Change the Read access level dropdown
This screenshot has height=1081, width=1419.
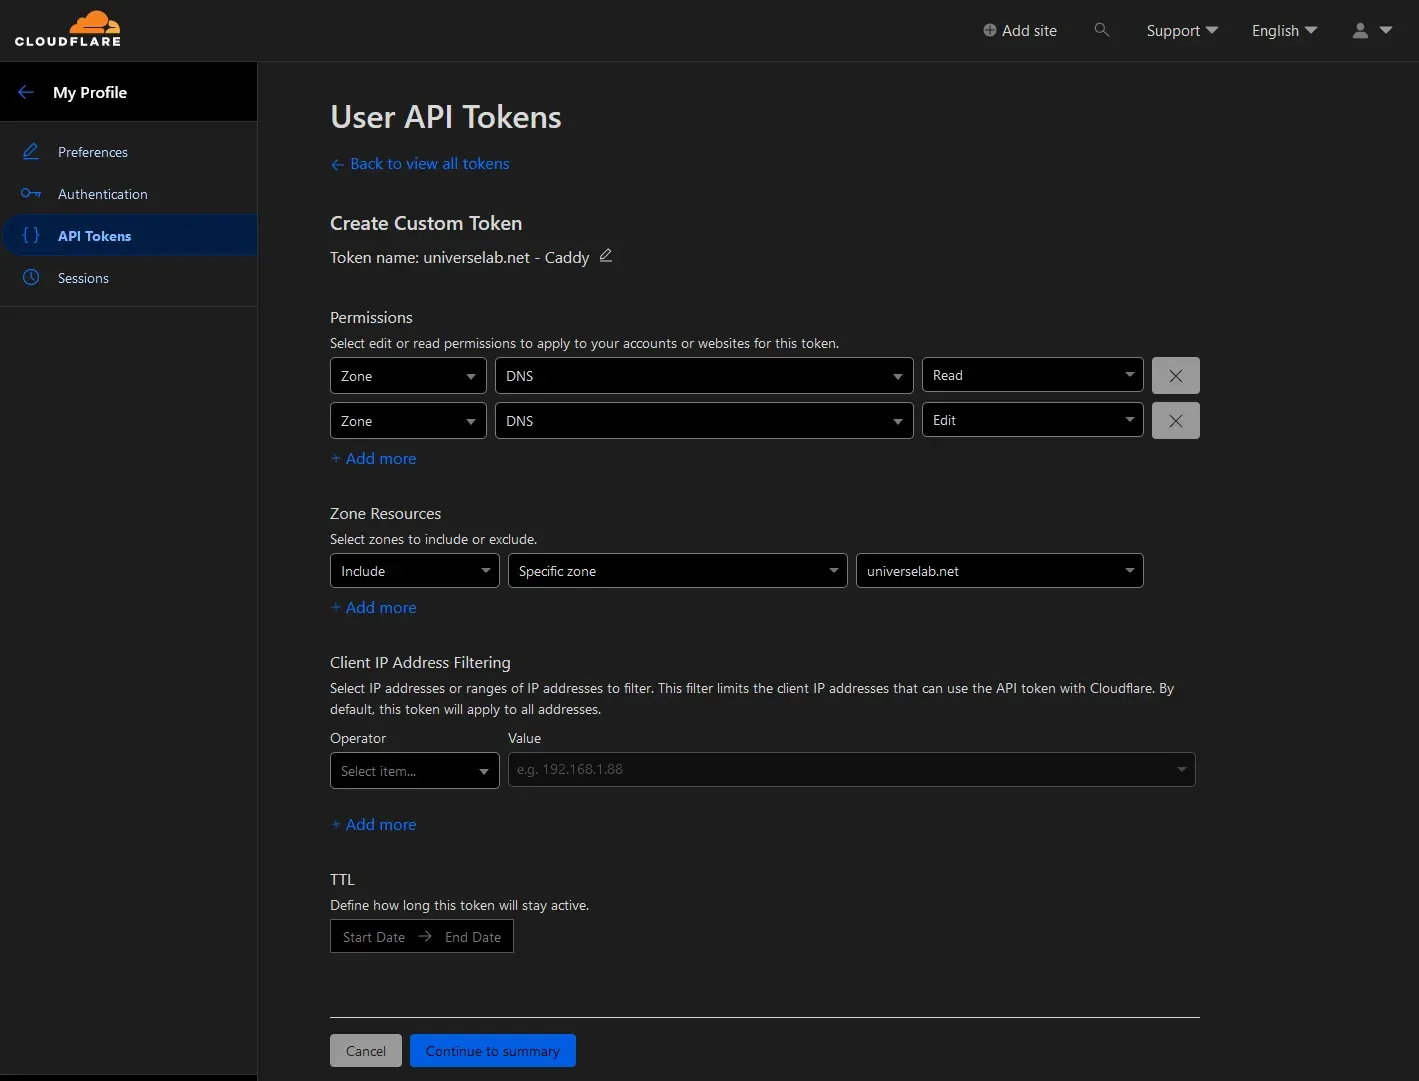[1033, 375]
